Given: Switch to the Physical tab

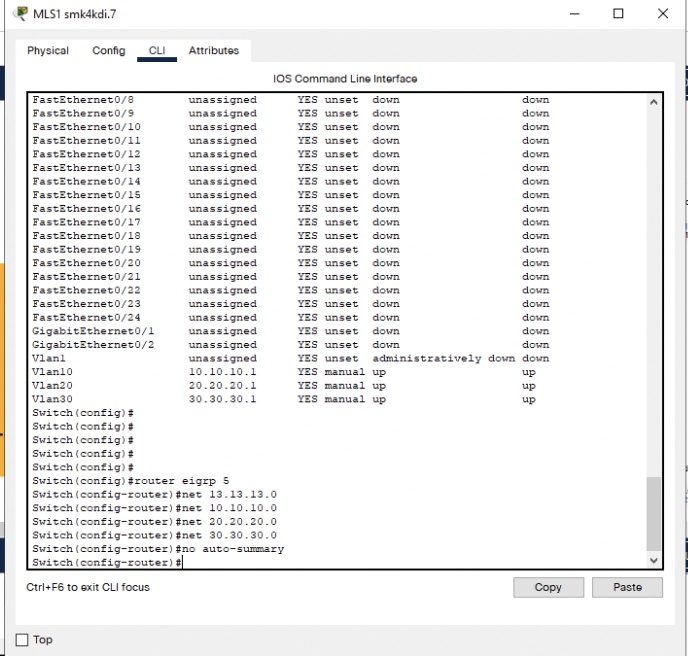Looking at the screenshot, I should pos(48,50).
